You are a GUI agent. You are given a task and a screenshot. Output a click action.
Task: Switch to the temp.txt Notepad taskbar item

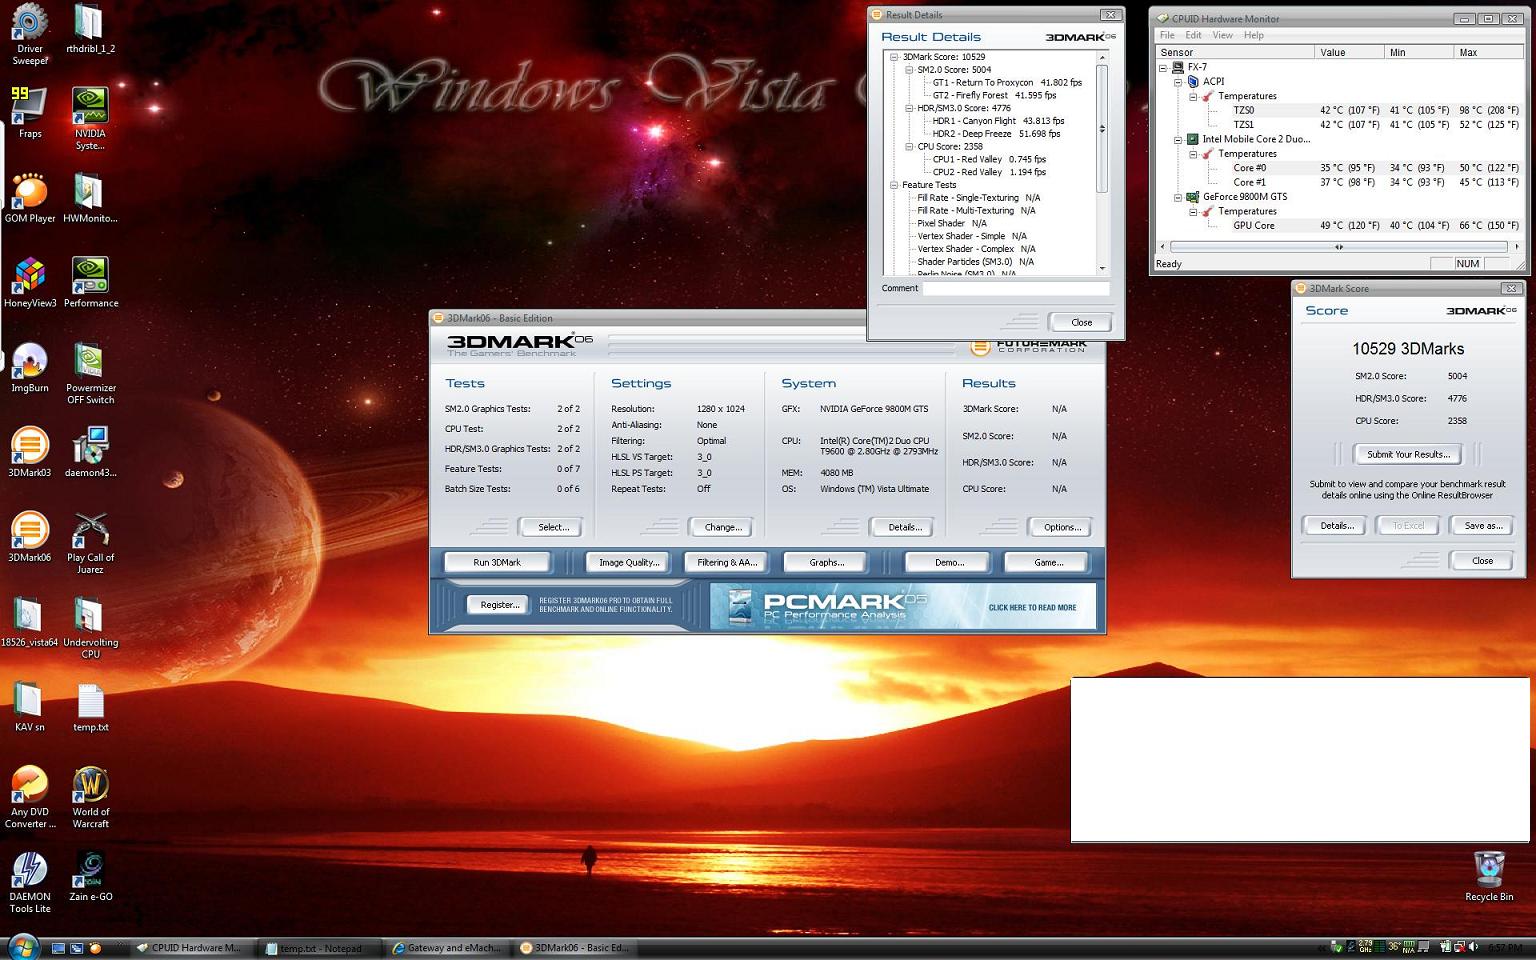click(x=319, y=948)
